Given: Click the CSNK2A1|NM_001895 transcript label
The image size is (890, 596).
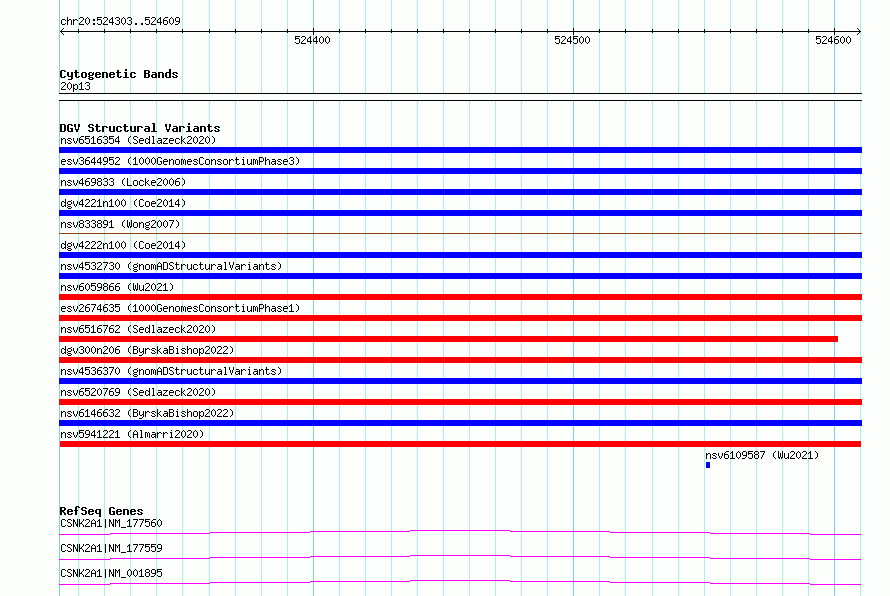Looking at the screenshot, I should 111,573.
